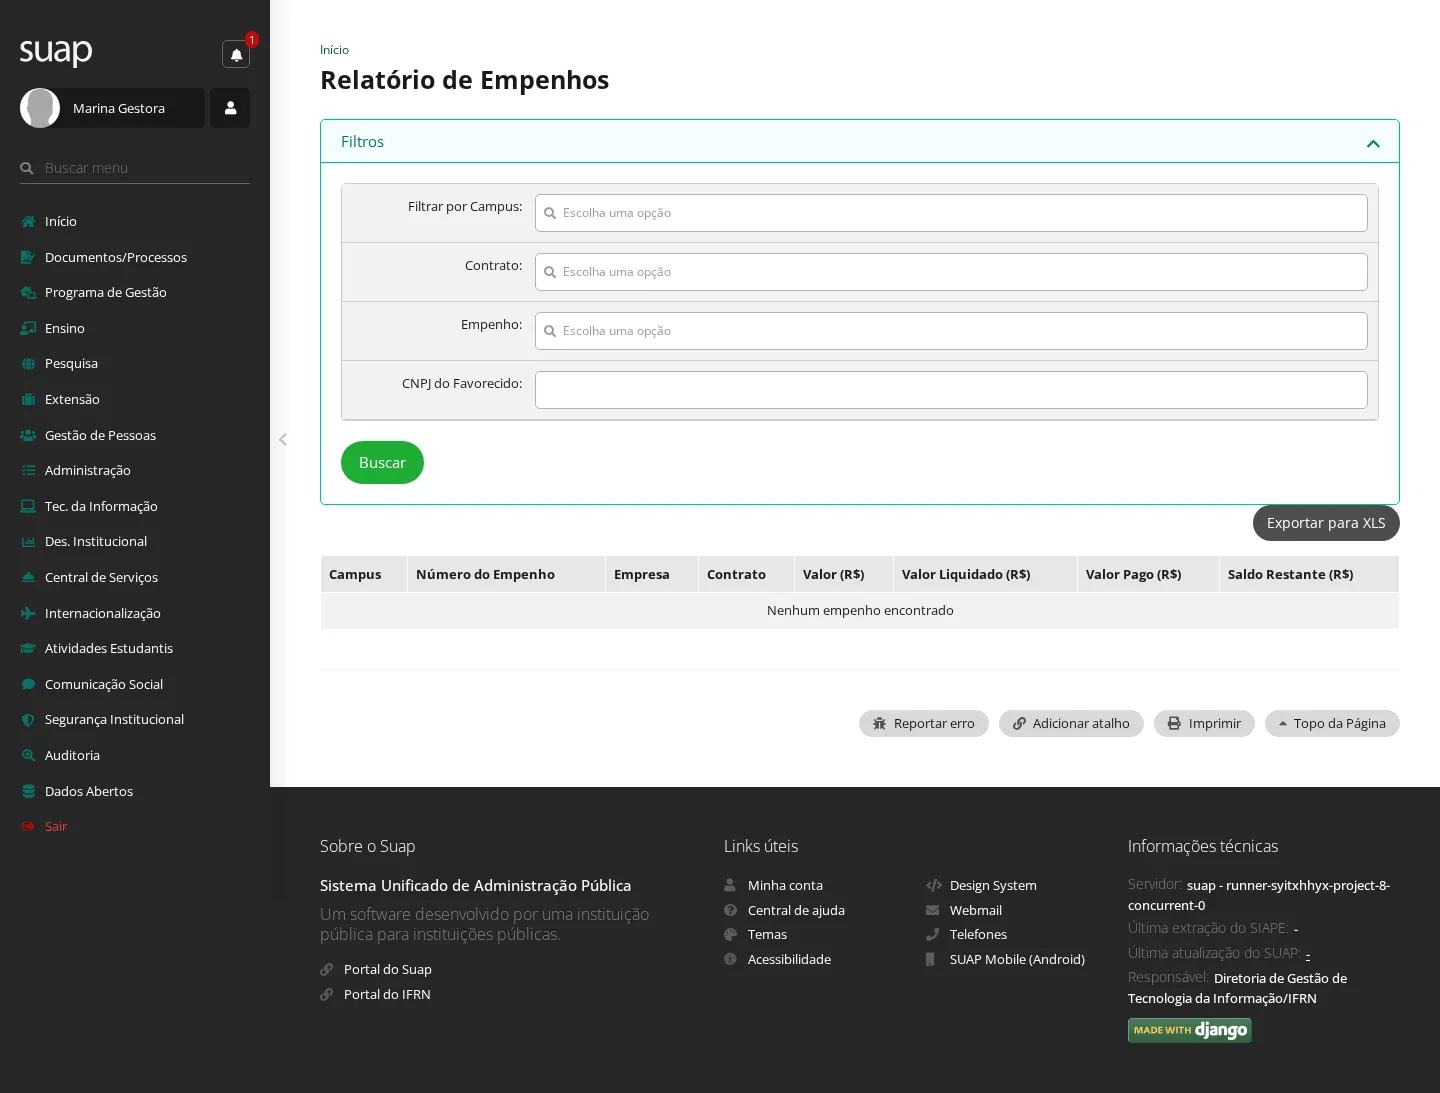Open Comunicação Social sidebar menu
This screenshot has width=1440, height=1093.
click(x=135, y=684)
